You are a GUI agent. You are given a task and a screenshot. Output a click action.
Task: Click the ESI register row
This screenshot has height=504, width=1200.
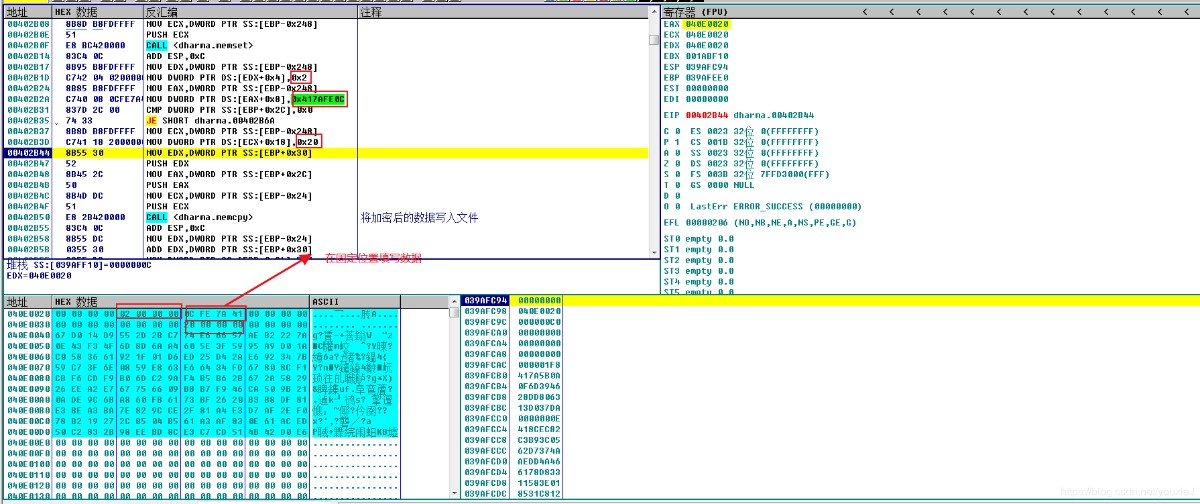pos(696,88)
